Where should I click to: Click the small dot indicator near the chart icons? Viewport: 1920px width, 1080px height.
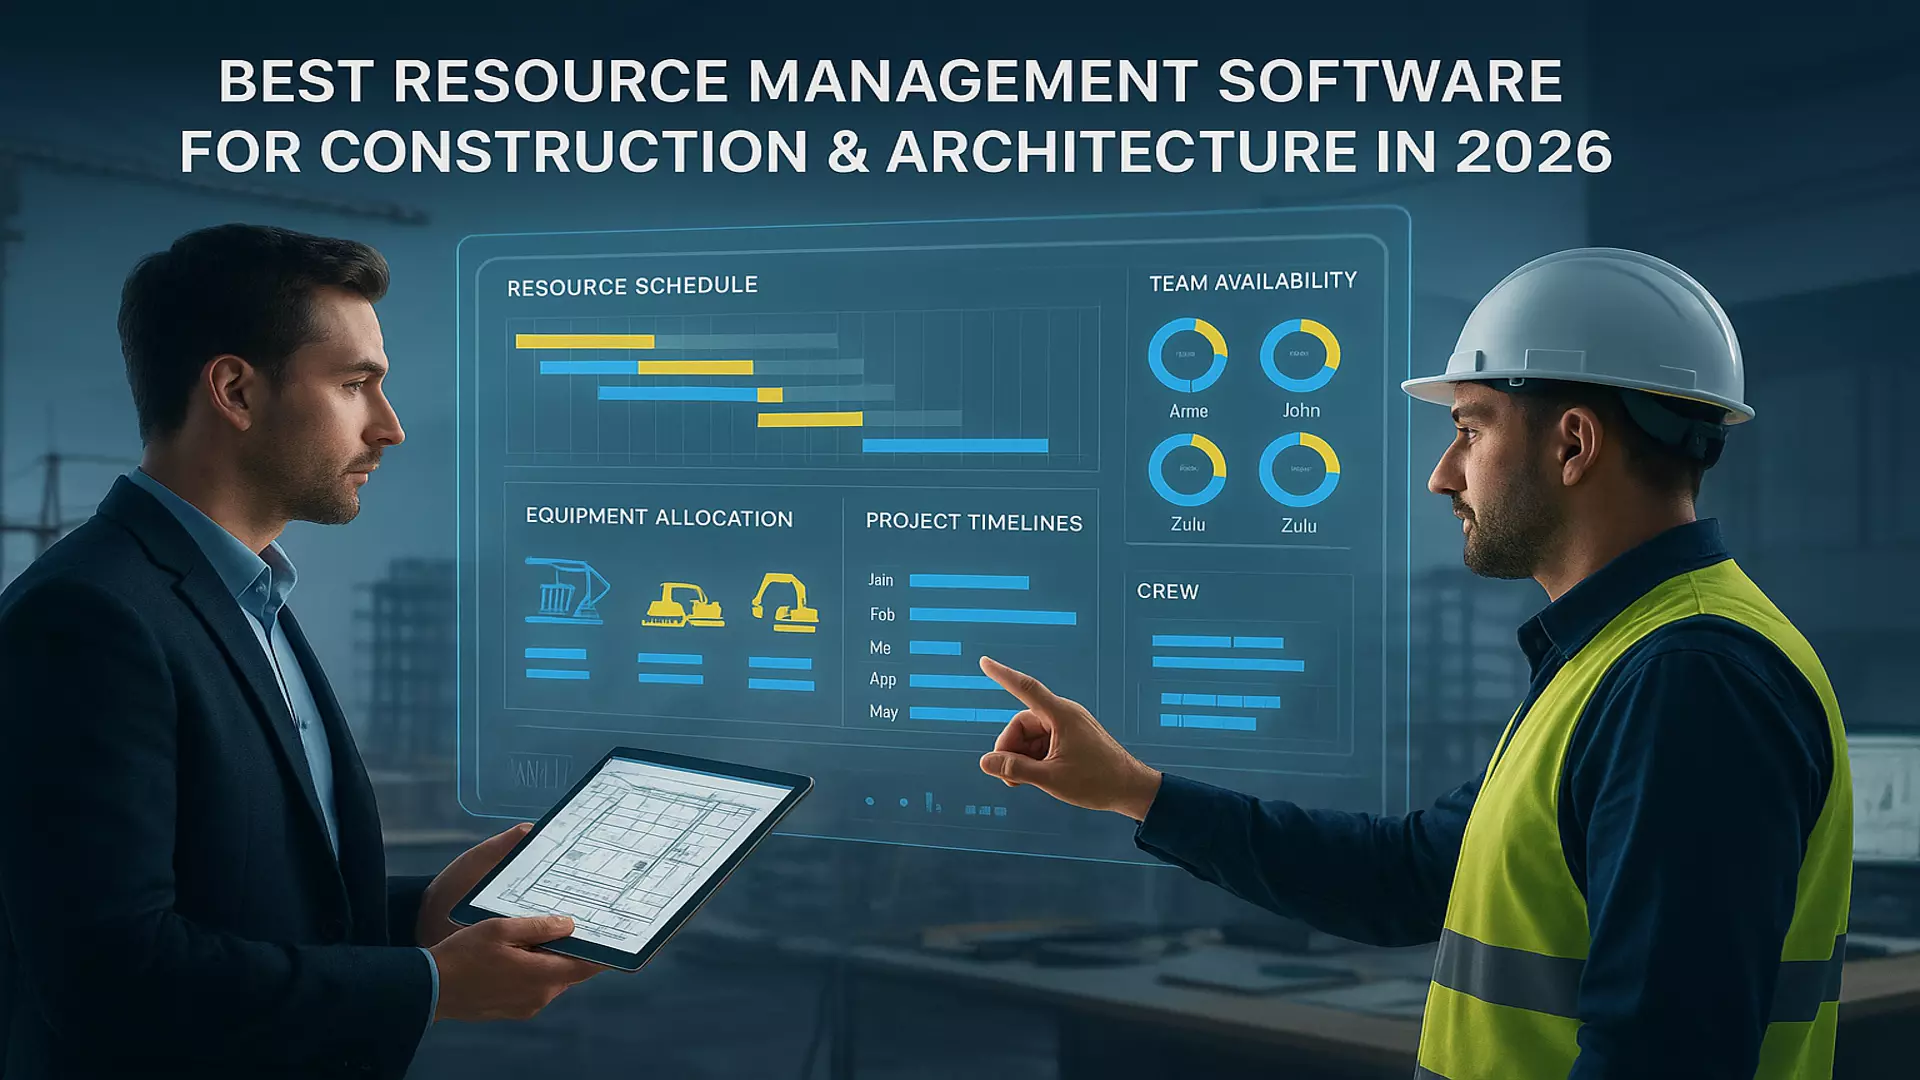coord(869,801)
